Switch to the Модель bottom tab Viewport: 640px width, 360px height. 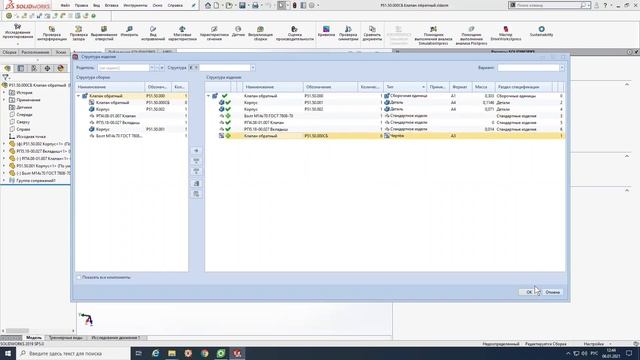[x=34, y=338]
